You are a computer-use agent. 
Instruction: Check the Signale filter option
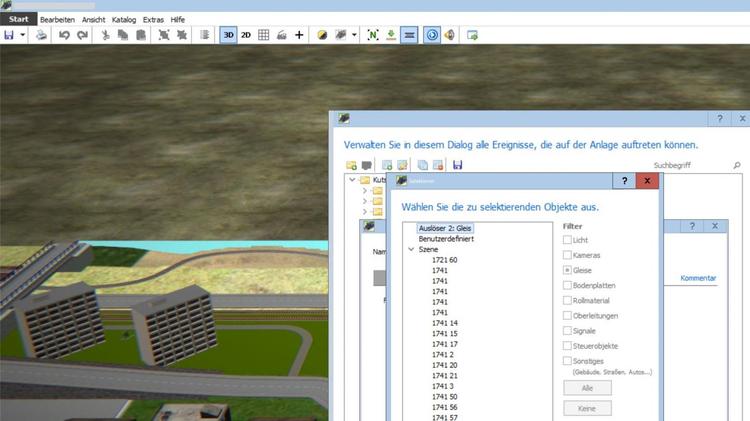pos(568,330)
